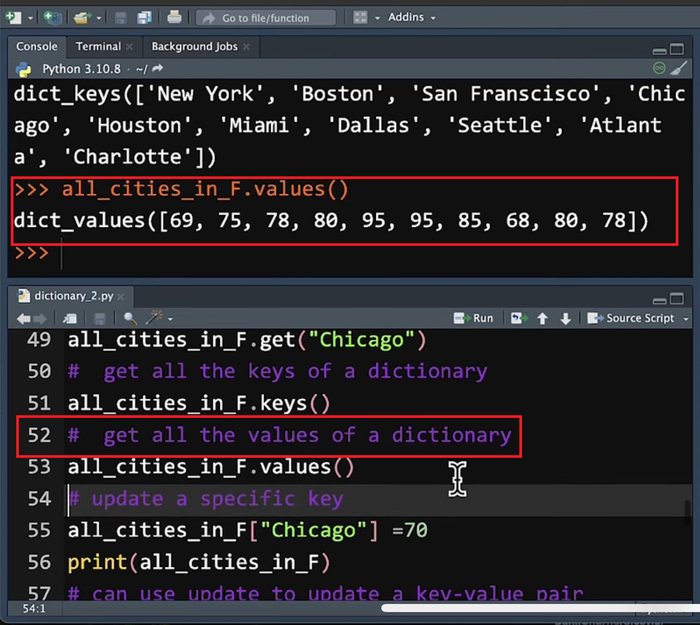Open the Source Script dropdown arrow

pyautogui.click(x=685, y=318)
